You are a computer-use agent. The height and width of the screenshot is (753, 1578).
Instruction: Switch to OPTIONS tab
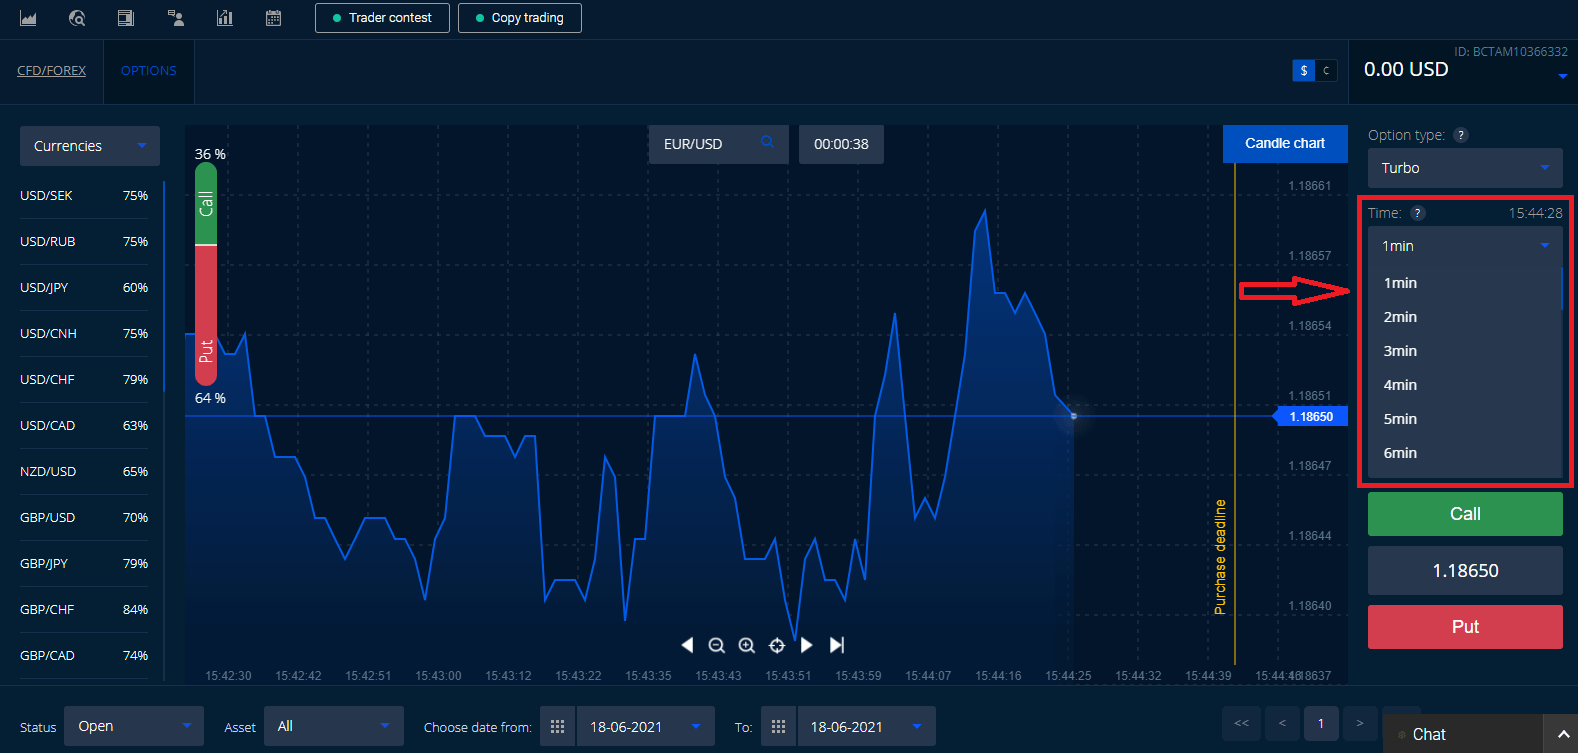click(149, 71)
